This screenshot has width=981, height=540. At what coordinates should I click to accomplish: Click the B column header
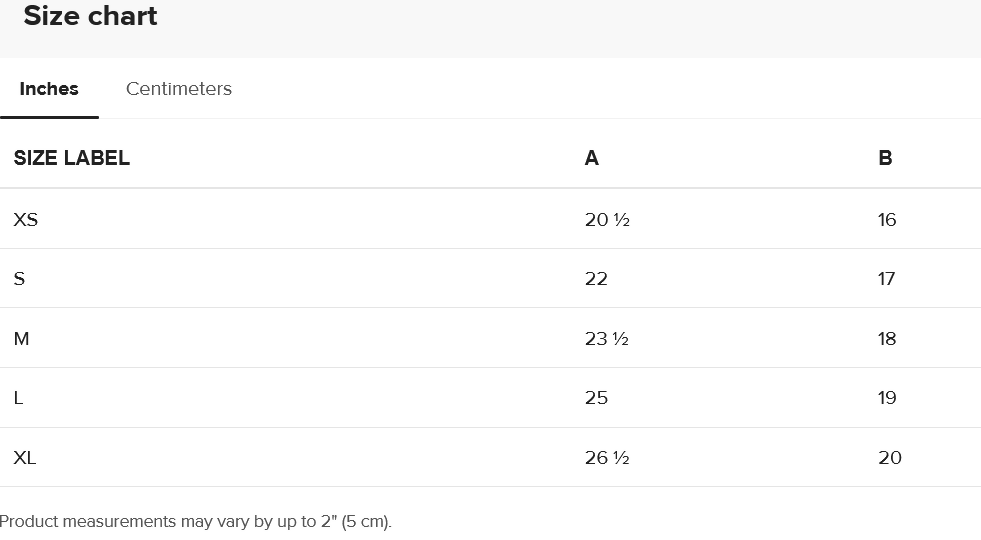pyautogui.click(x=885, y=158)
